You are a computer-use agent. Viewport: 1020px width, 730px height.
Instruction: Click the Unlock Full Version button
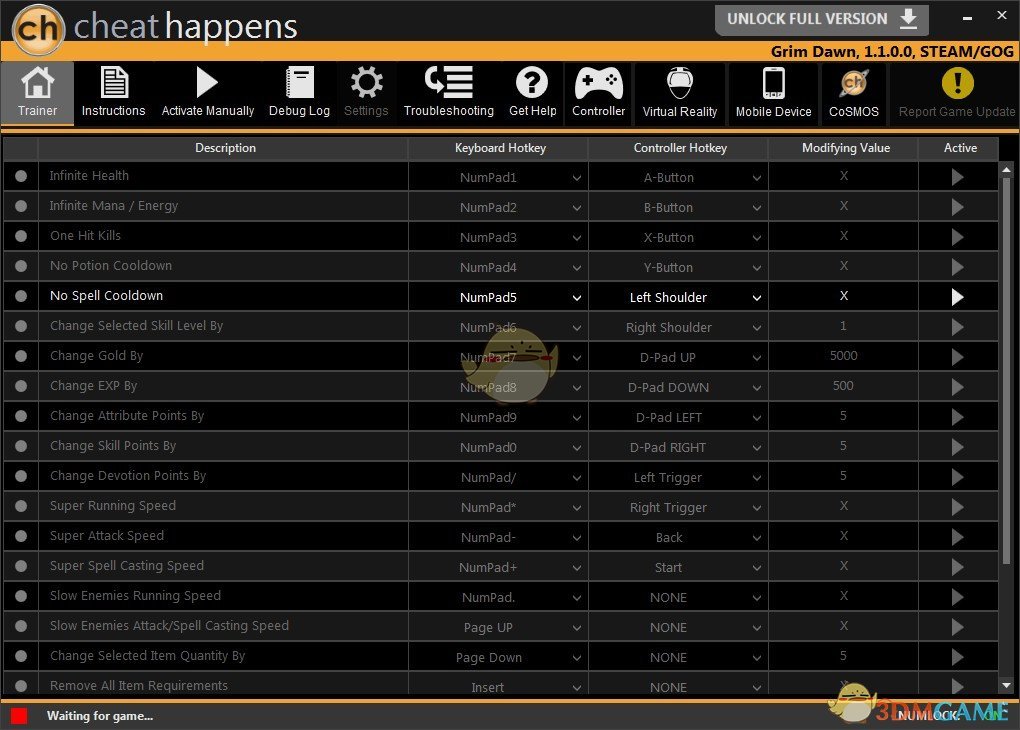[x=822, y=19]
